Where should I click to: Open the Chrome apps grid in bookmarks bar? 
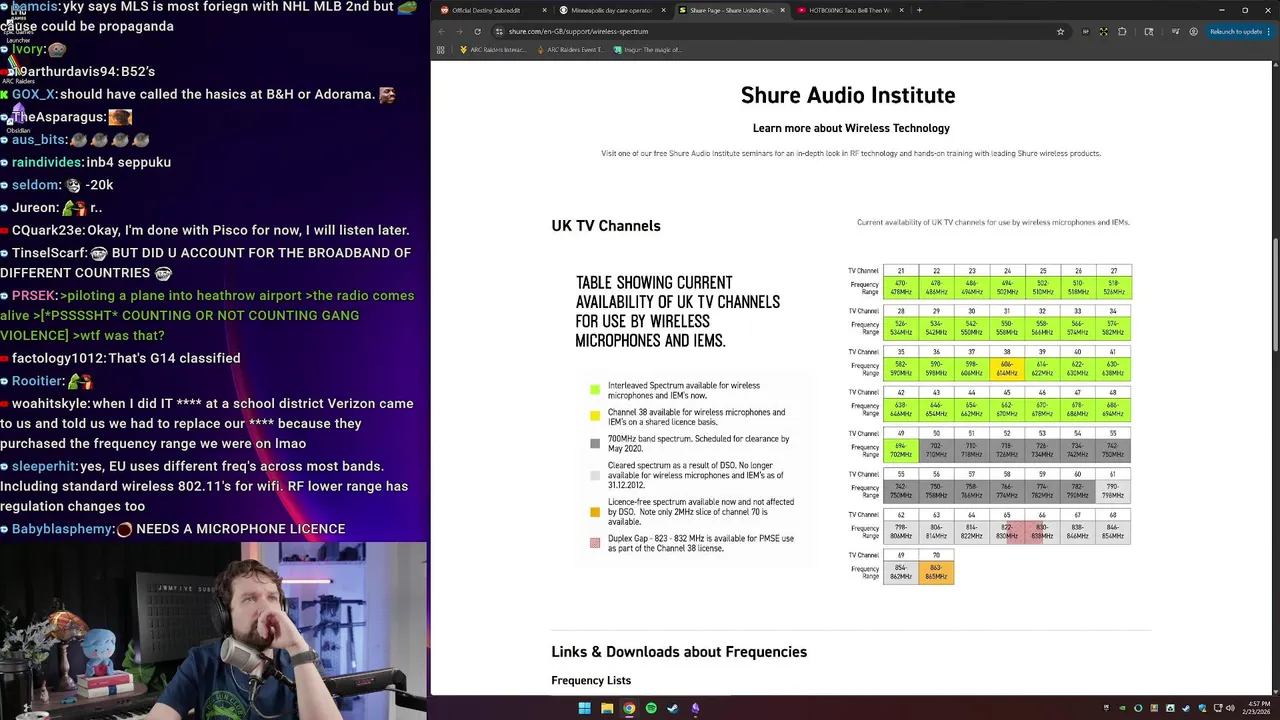[440, 49]
